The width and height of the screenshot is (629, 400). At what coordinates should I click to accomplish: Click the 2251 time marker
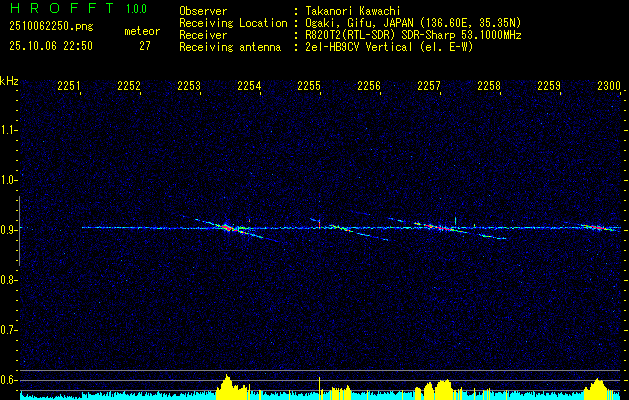[x=69, y=86]
